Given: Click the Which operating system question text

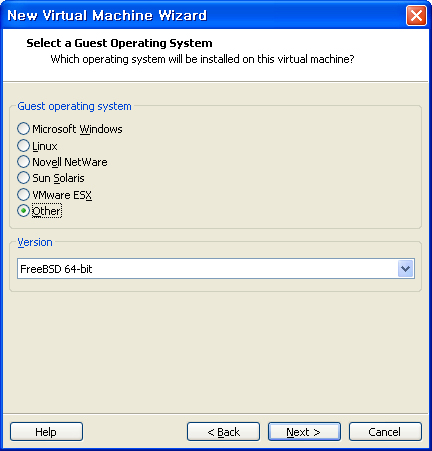Looking at the screenshot, I should (x=202, y=59).
